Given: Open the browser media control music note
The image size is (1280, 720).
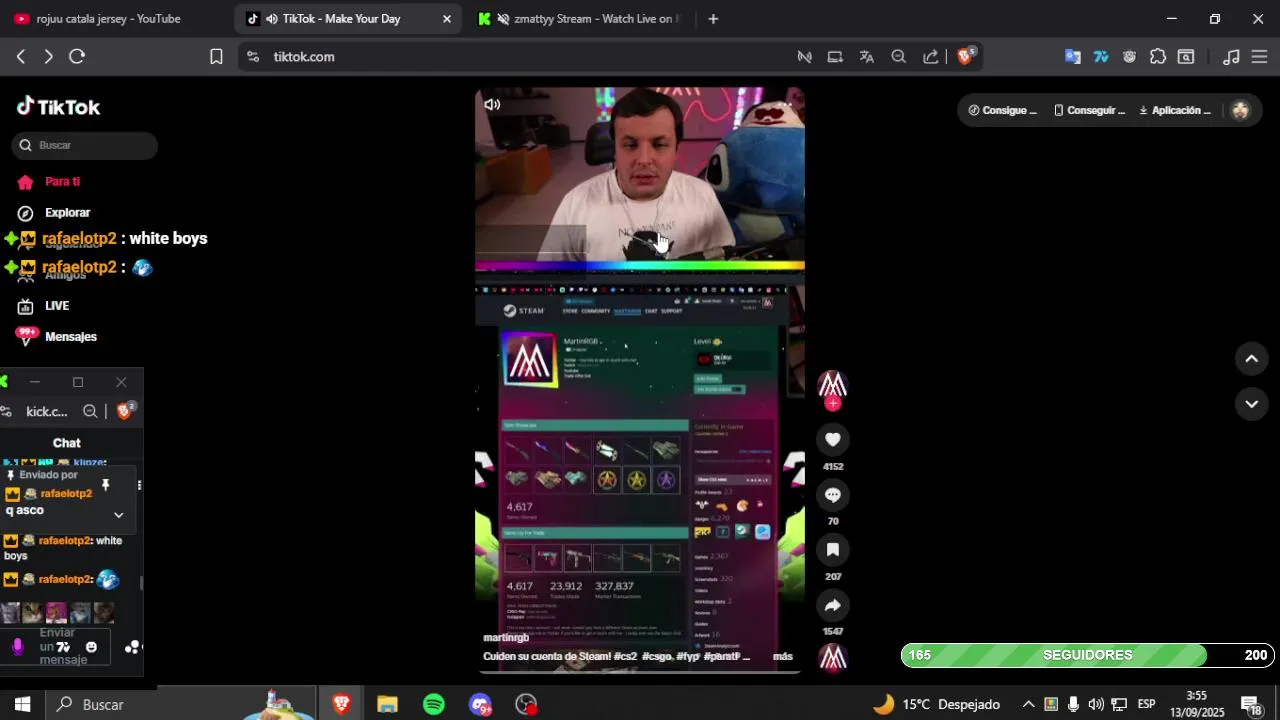Looking at the screenshot, I should point(1232,57).
